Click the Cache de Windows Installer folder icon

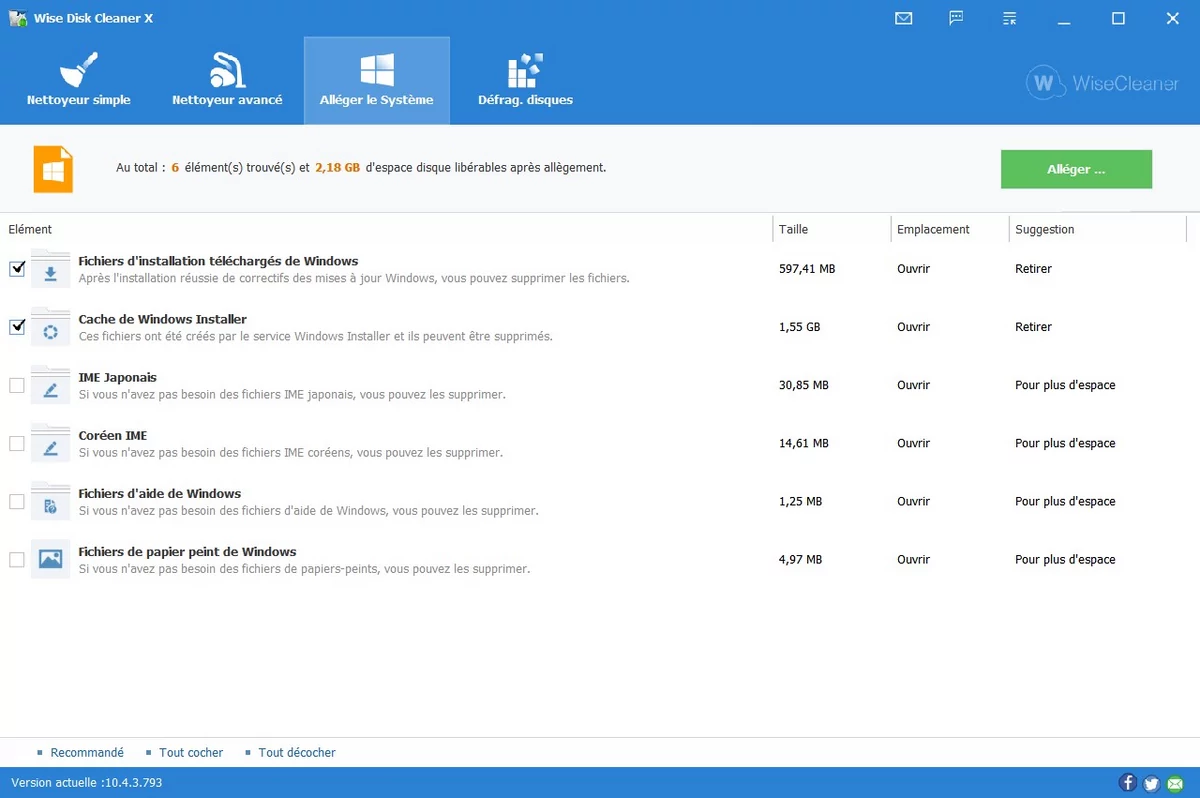coord(50,327)
